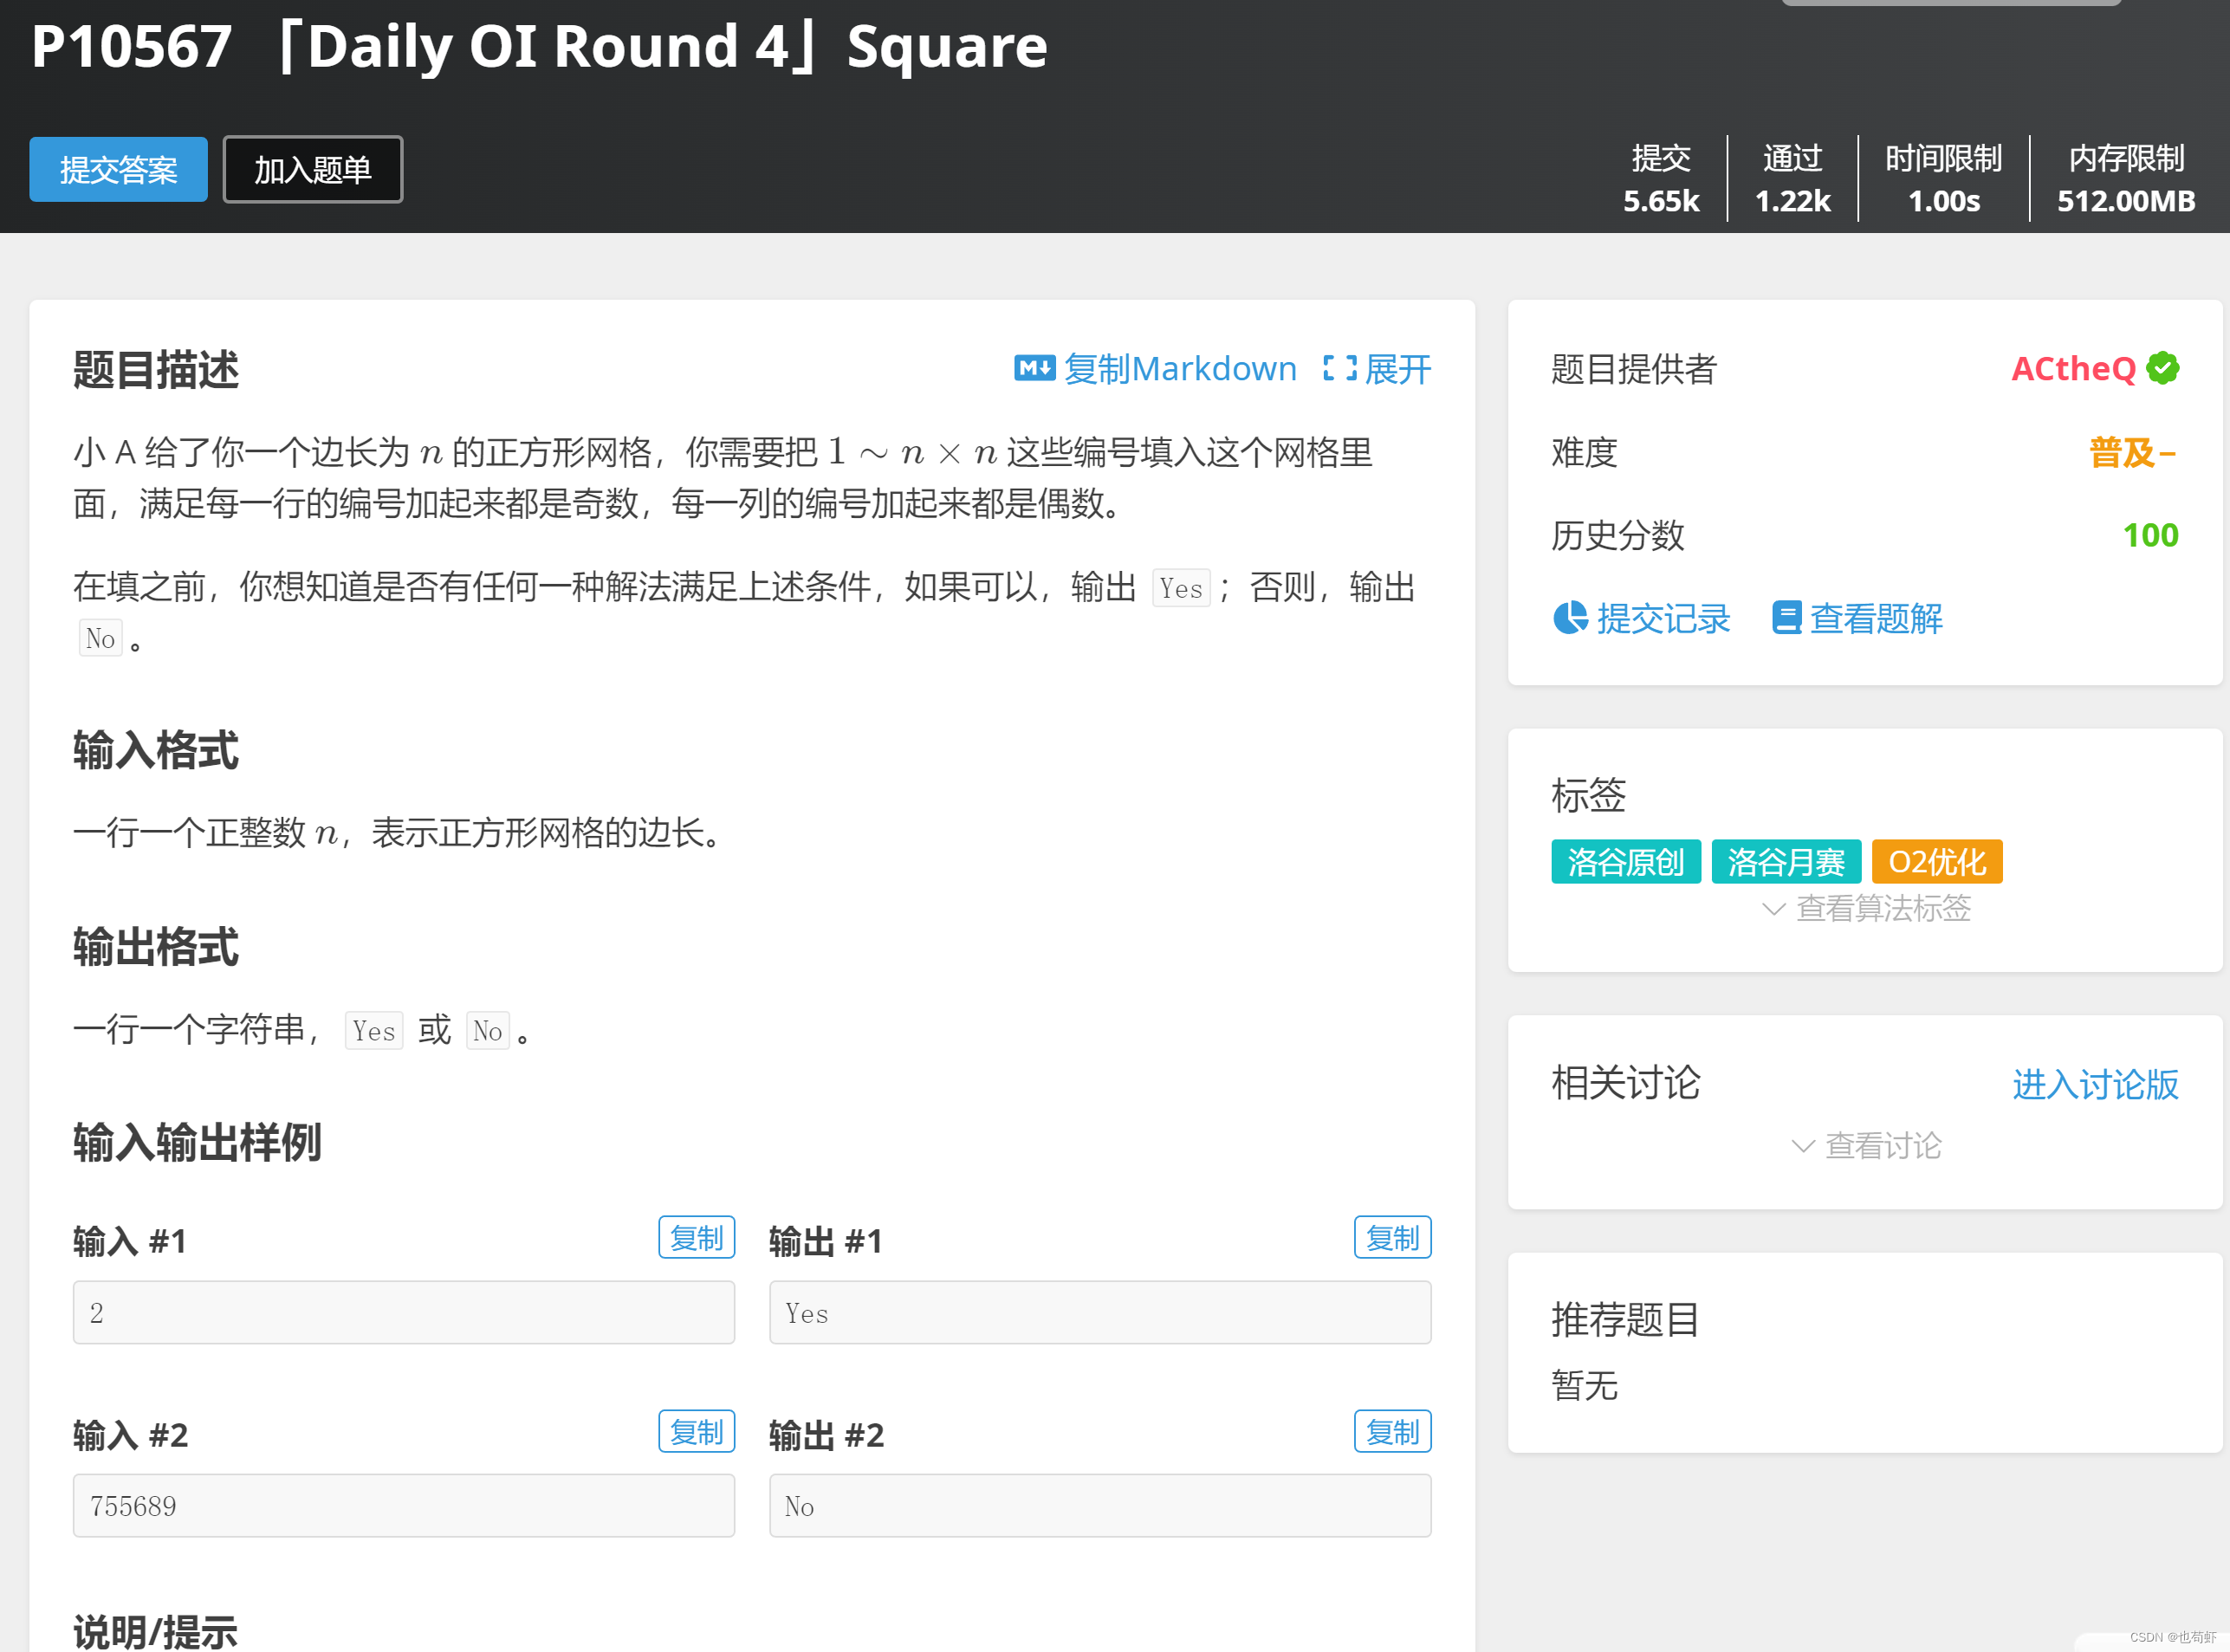Copy sample input #2
The width and height of the screenshot is (2230, 1652).
(696, 1432)
